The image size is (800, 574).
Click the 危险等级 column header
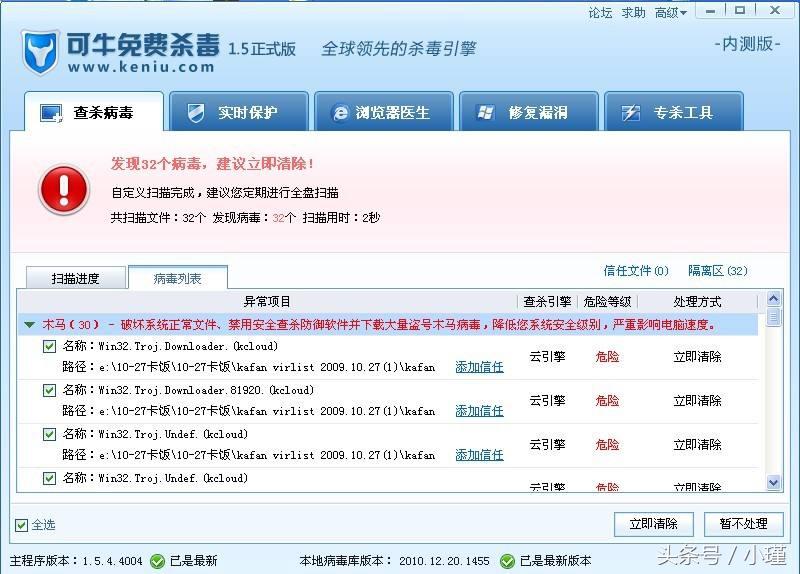[x=607, y=302]
